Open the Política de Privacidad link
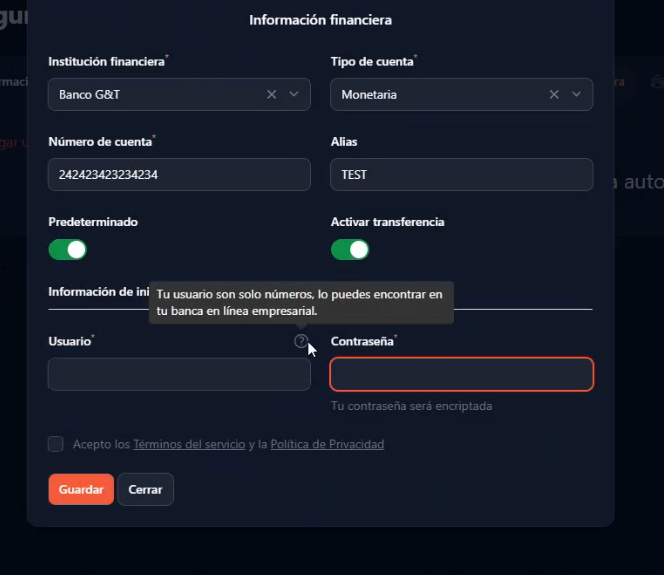Screen dimensions: 664x575 pyautogui.click(x=327, y=444)
